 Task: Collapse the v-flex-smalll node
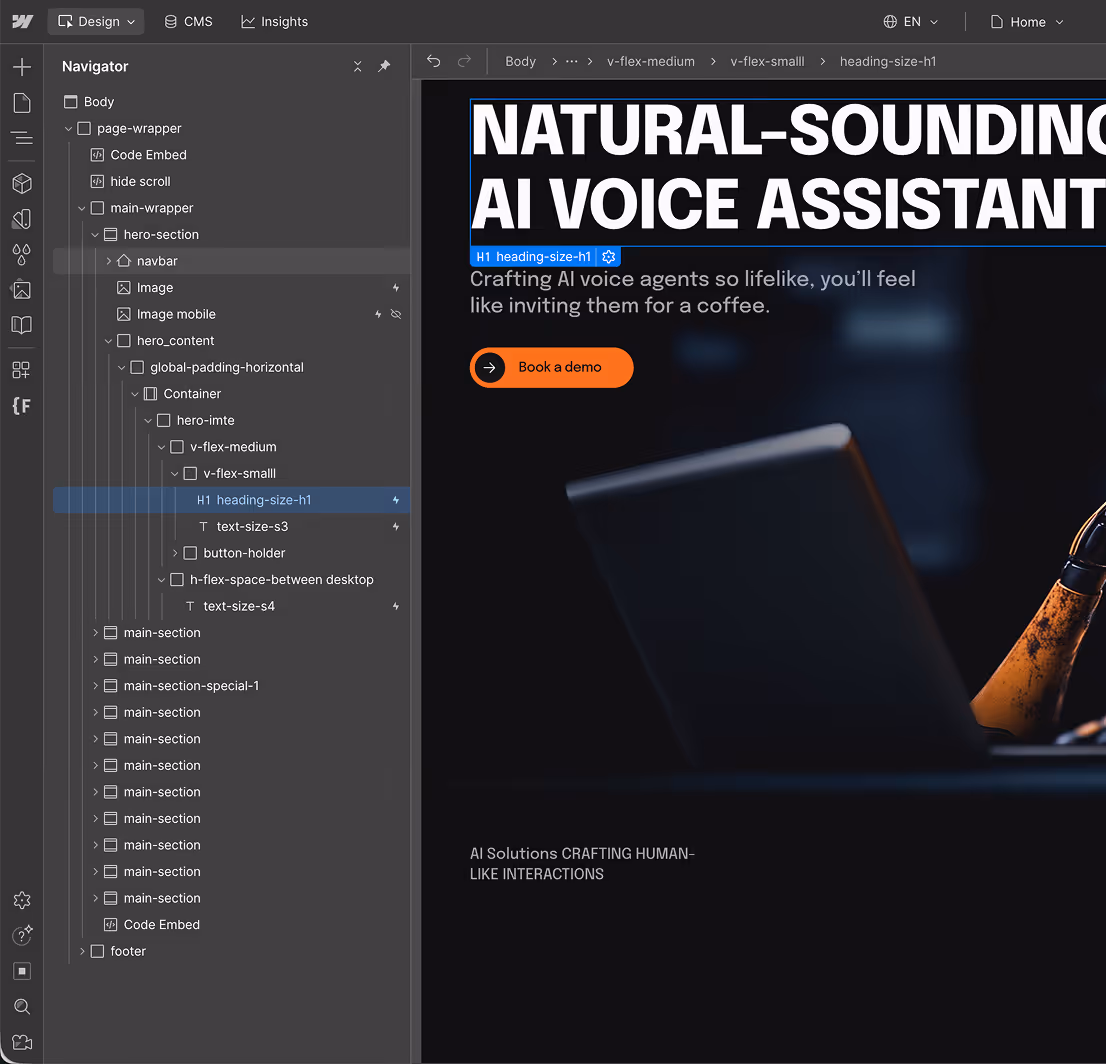pos(175,474)
